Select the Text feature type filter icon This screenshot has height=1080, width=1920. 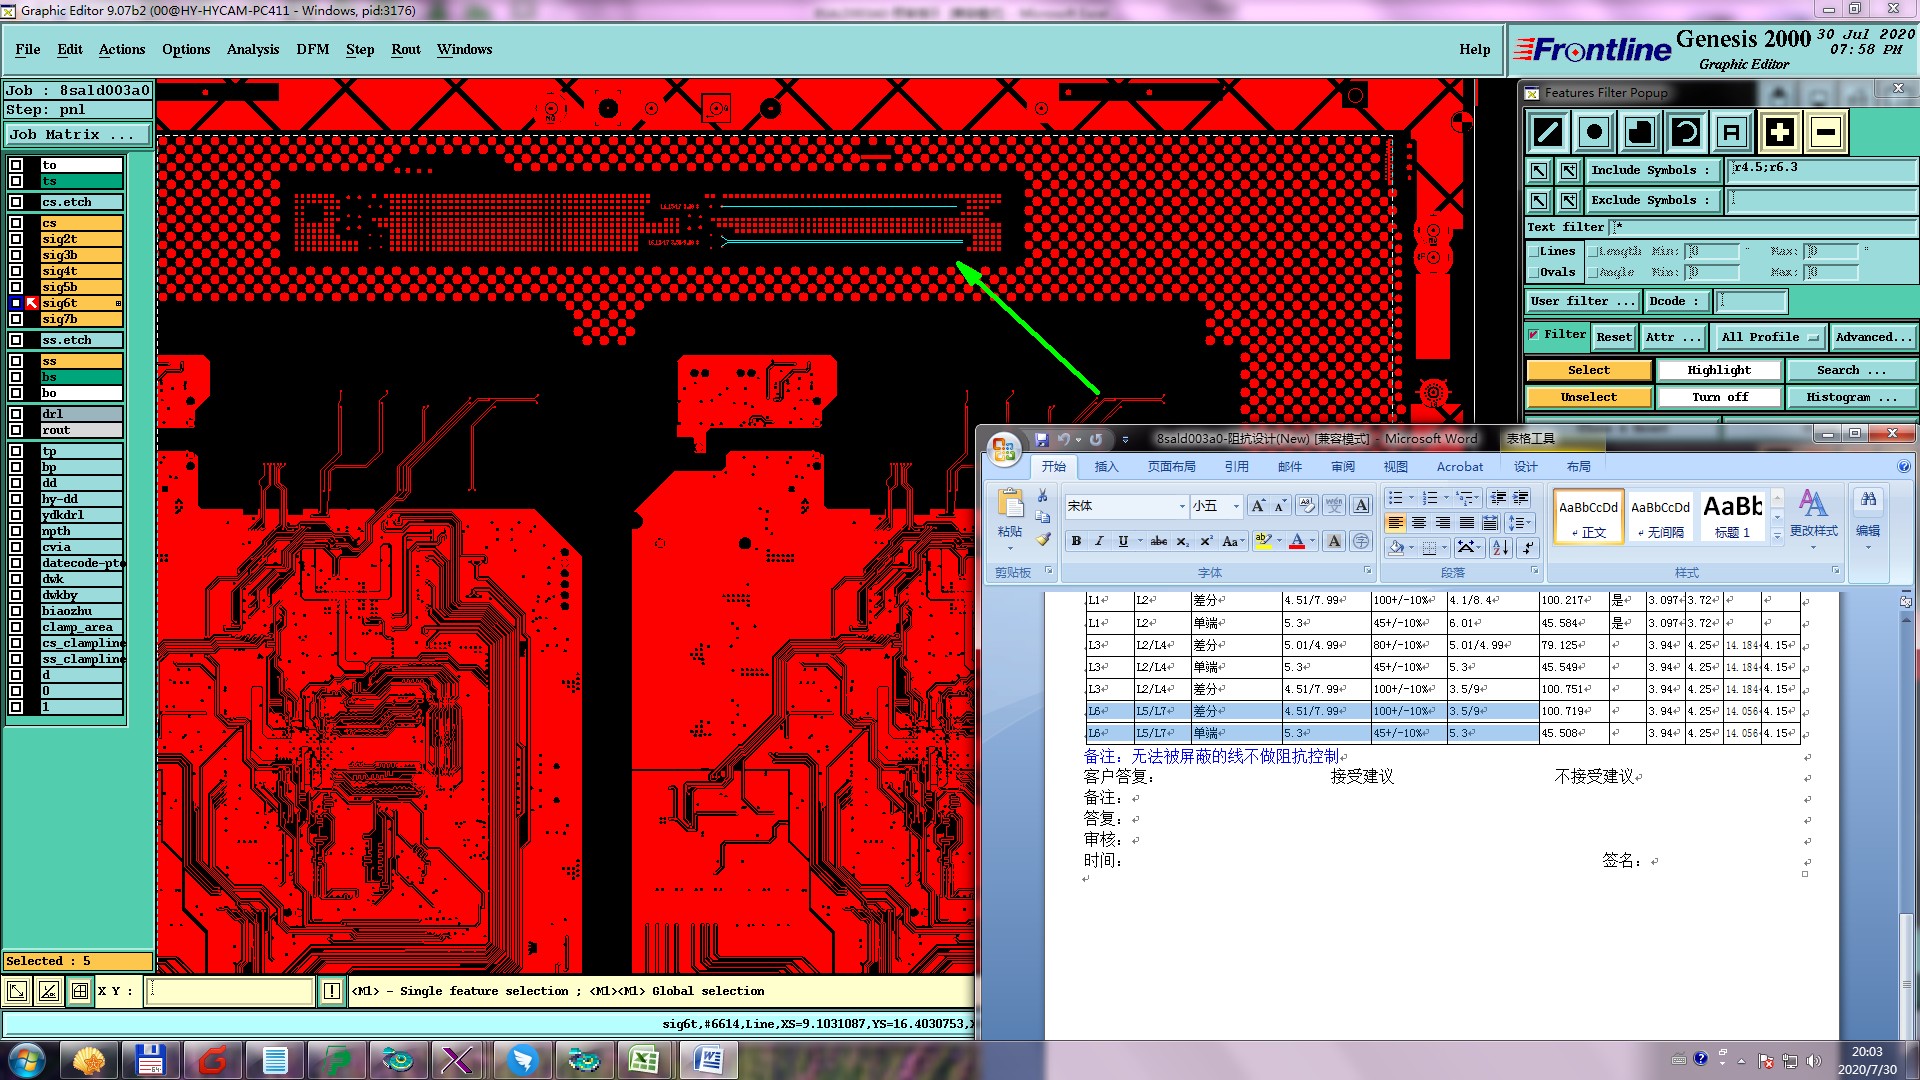(1732, 132)
